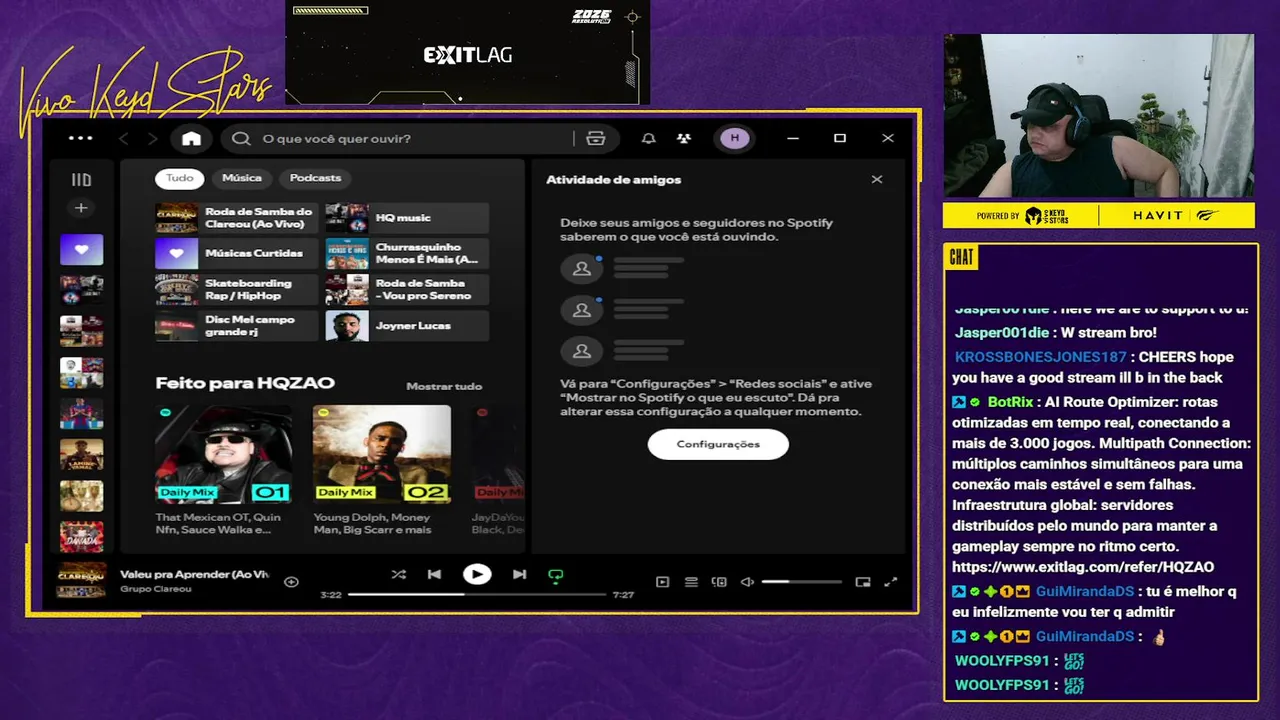1280x720 pixels.
Task: Open 'Skateboarding Rap / HipHop' tile
Action: 237,290
